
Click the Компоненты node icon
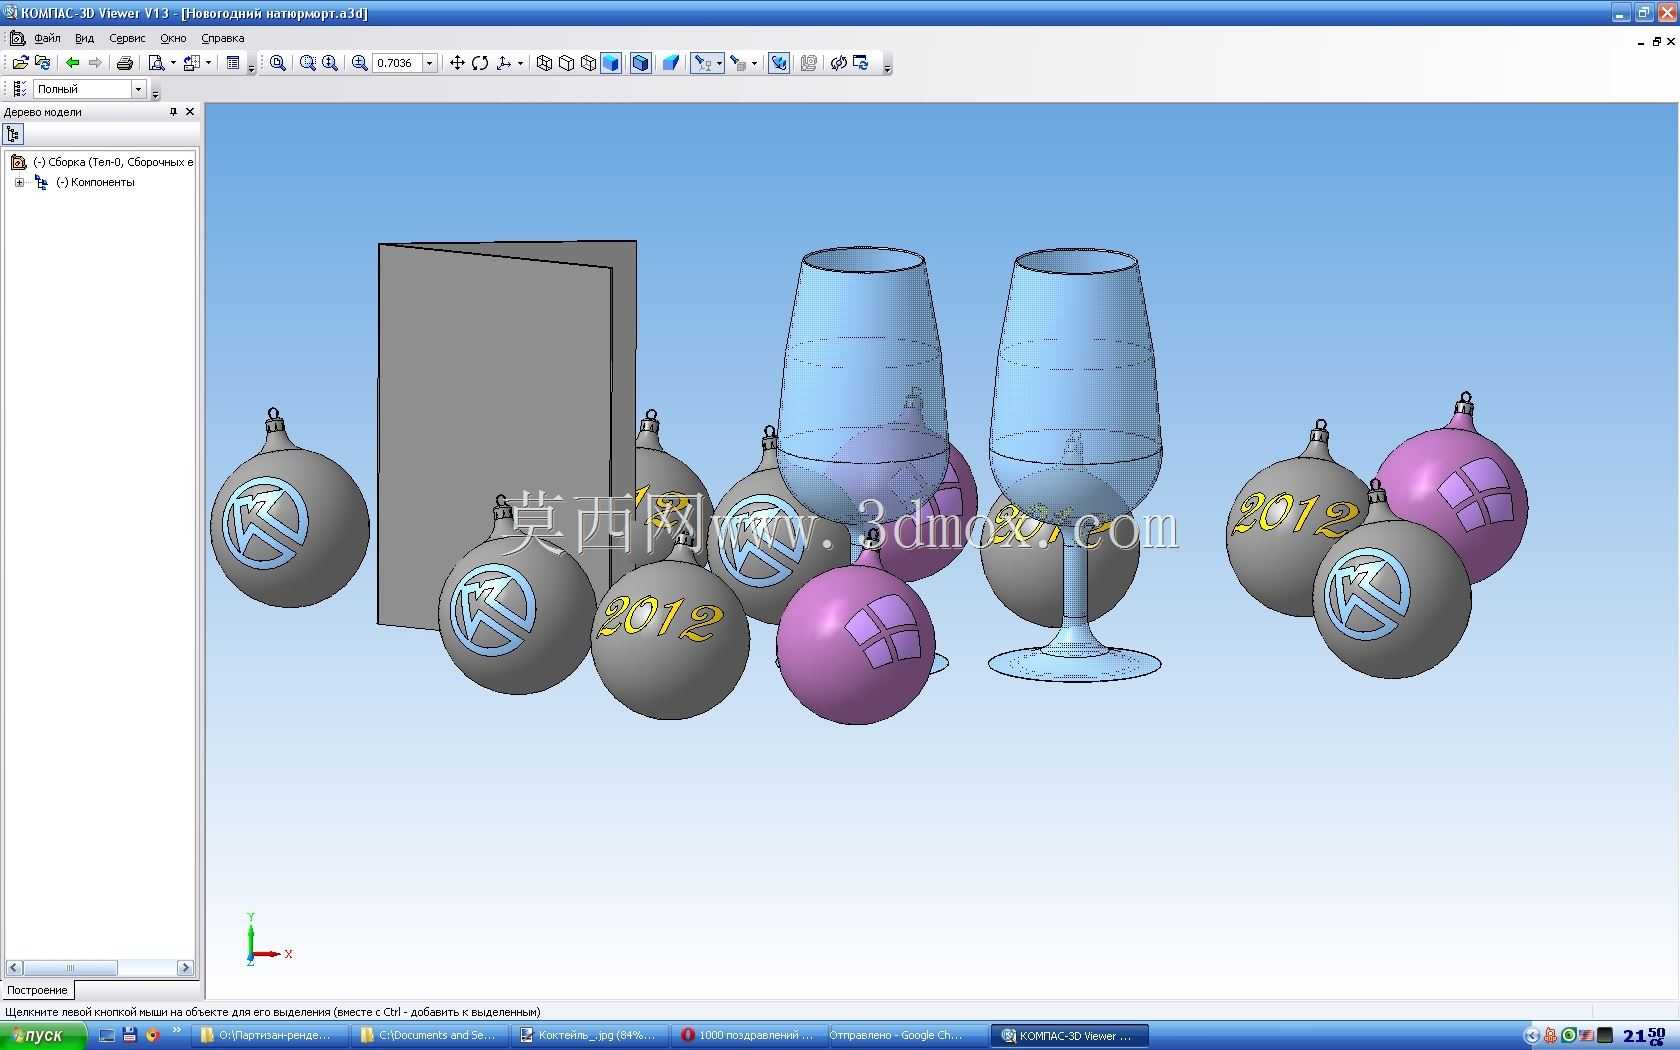[41, 182]
